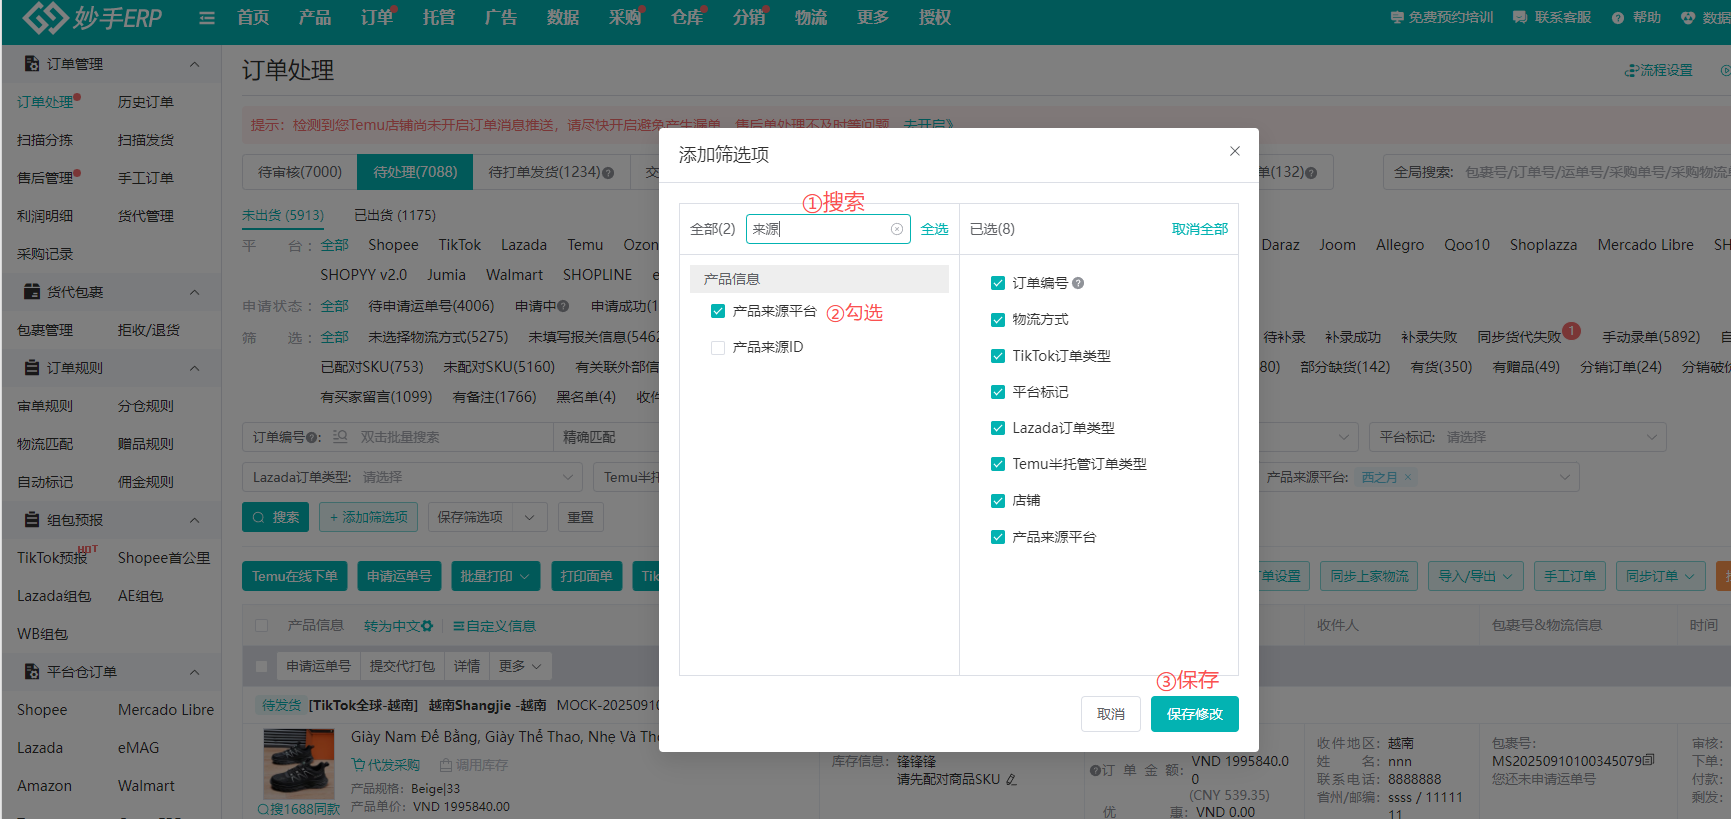The width and height of the screenshot is (1731, 819).
Task: Click the 免费预约培训 icon in the header
Action: coord(1397,18)
